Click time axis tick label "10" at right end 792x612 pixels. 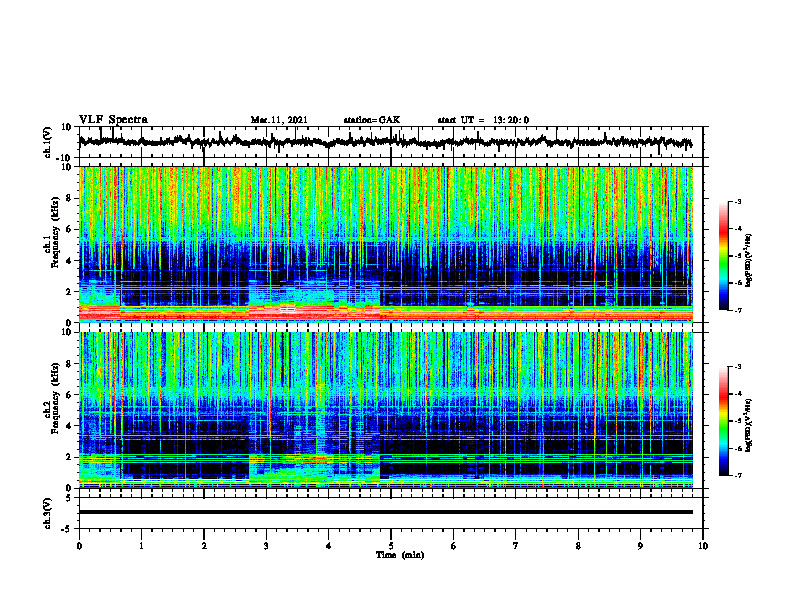[x=703, y=546]
